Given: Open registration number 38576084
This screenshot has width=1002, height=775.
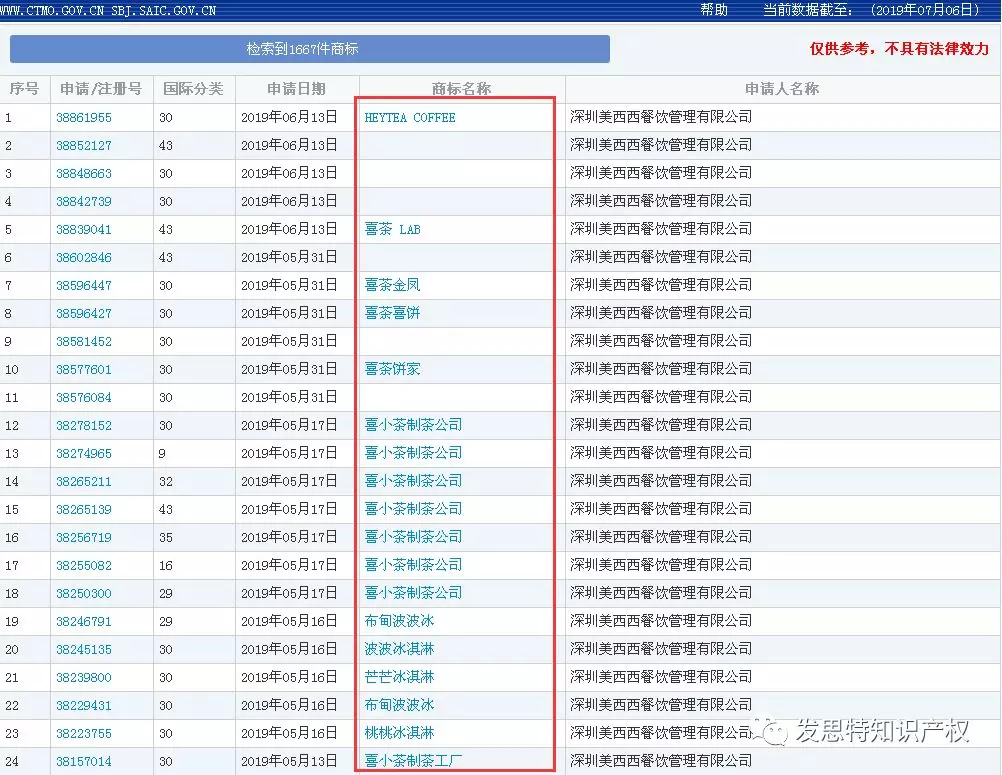Looking at the screenshot, I should (84, 397).
